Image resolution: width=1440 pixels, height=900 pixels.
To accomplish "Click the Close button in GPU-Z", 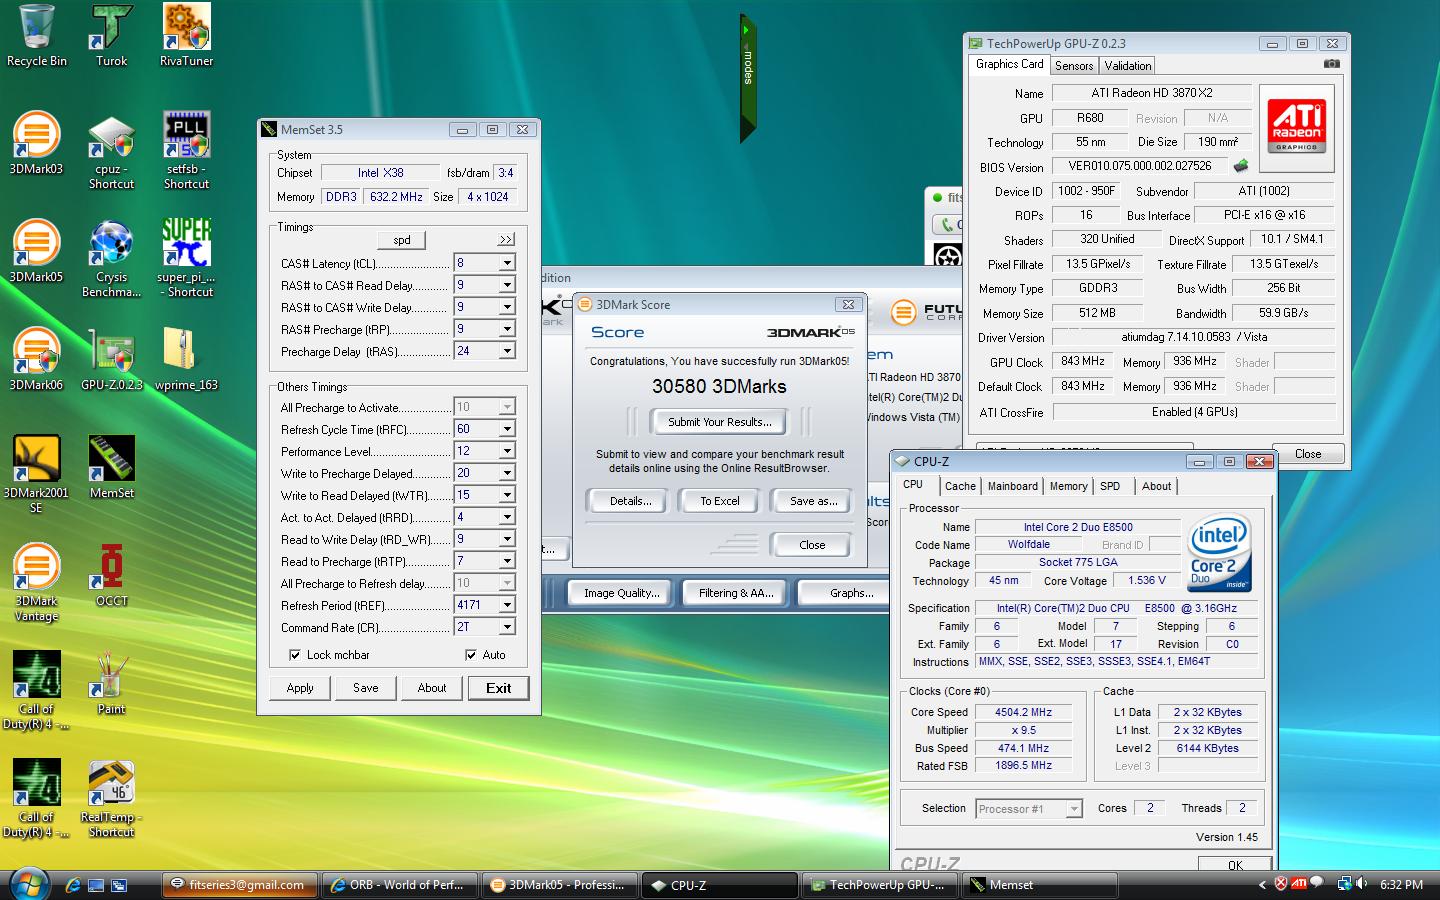I will click(x=1308, y=454).
